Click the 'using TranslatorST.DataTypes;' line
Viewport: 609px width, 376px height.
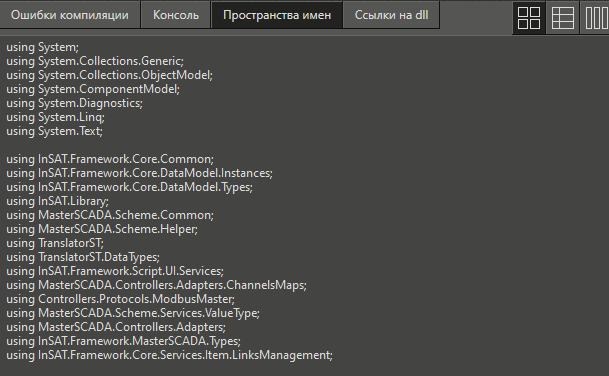tap(83, 257)
